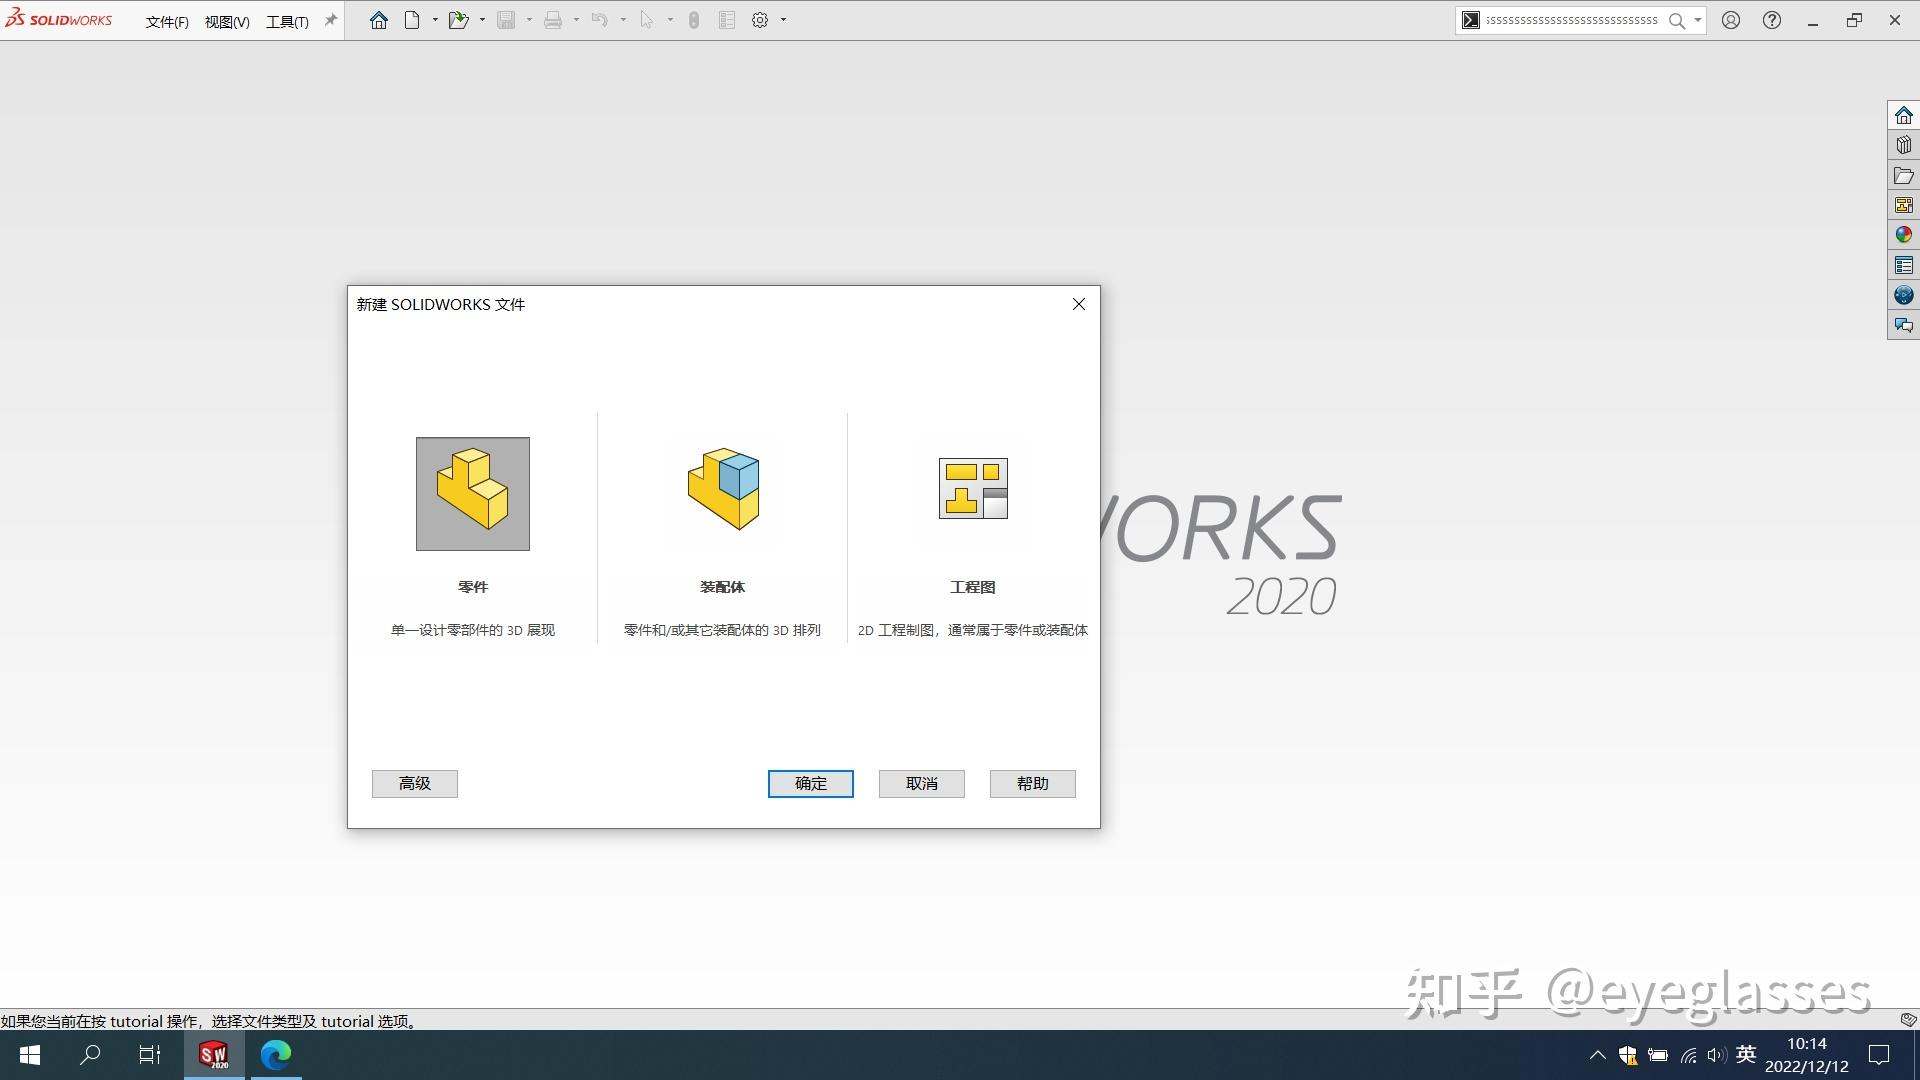Click the 高级 (Advanced) button
This screenshot has width=1920, height=1080.
pyautogui.click(x=414, y=783)
